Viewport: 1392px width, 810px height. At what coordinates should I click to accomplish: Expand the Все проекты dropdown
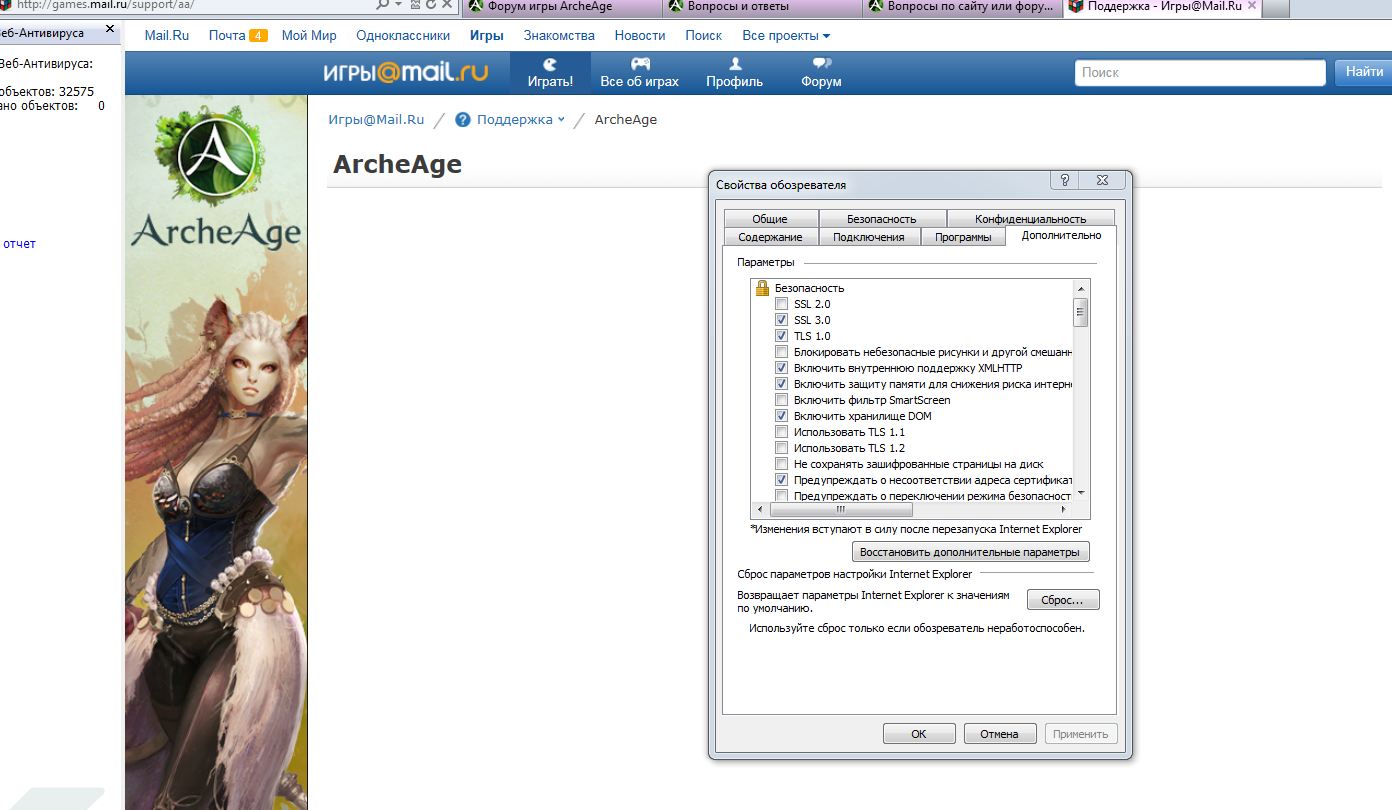click(786, 36)
